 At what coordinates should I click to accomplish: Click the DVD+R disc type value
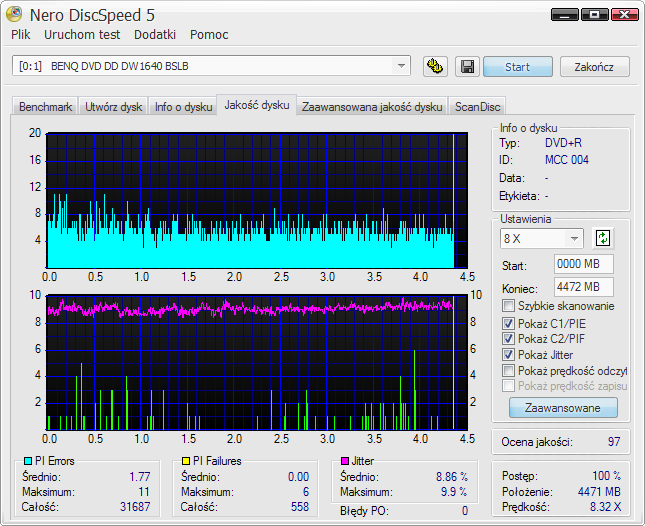563,143
